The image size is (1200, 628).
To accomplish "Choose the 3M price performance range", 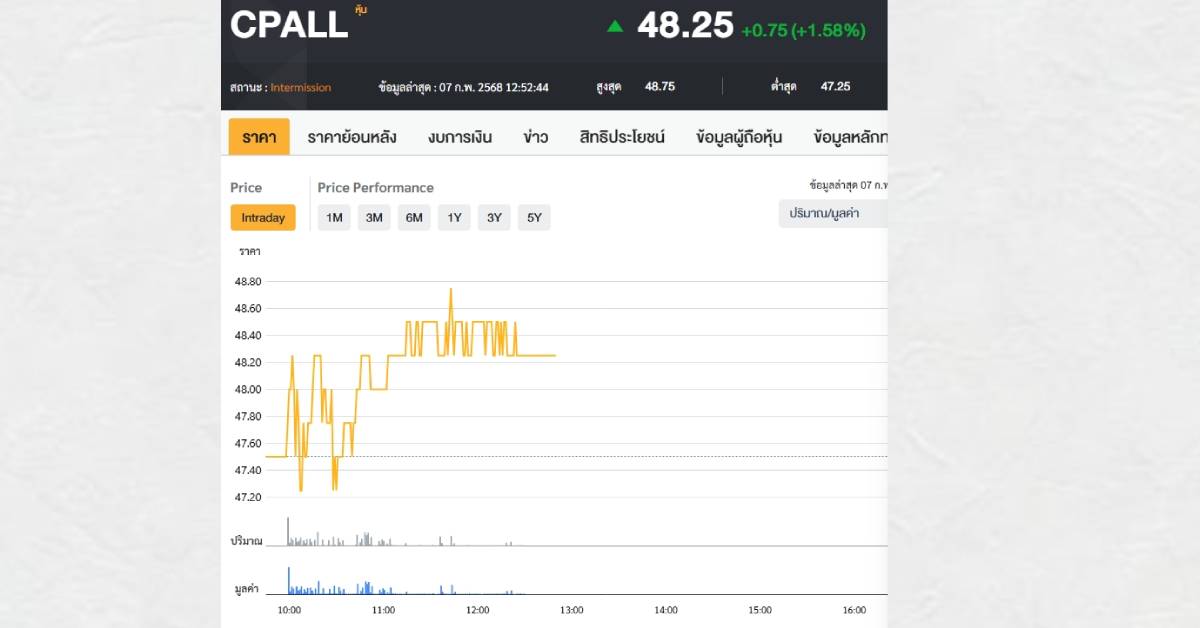I will click(374, 218).
